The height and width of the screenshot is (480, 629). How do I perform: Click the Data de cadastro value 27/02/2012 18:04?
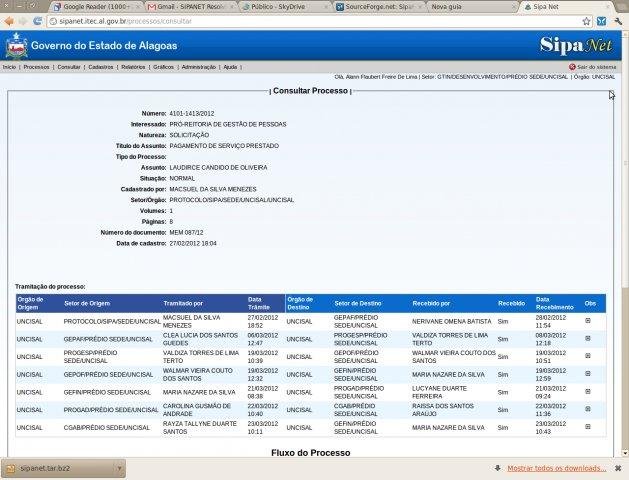[x=193, y=243]
